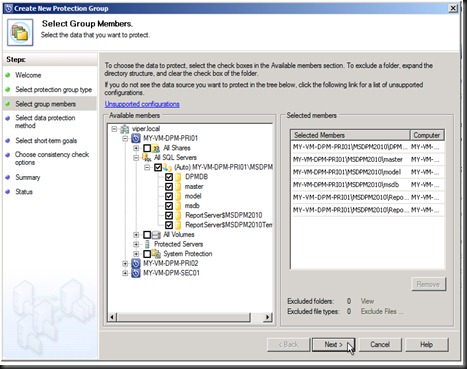Click the ReportServer$MSDPM2010 database icon
467x369 pixels.
[x=179, y=215]
